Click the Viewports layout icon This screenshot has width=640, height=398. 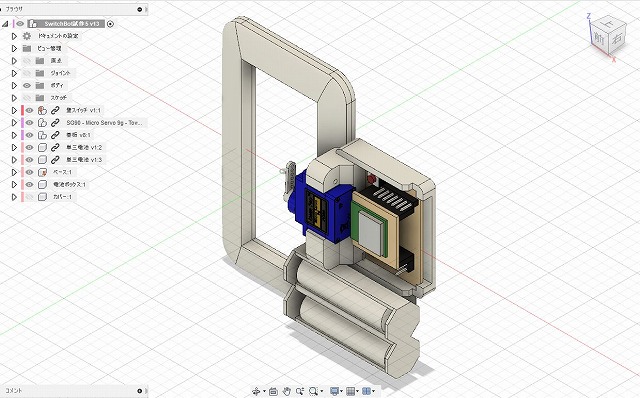pyautogui.click(x=367, y=391)
